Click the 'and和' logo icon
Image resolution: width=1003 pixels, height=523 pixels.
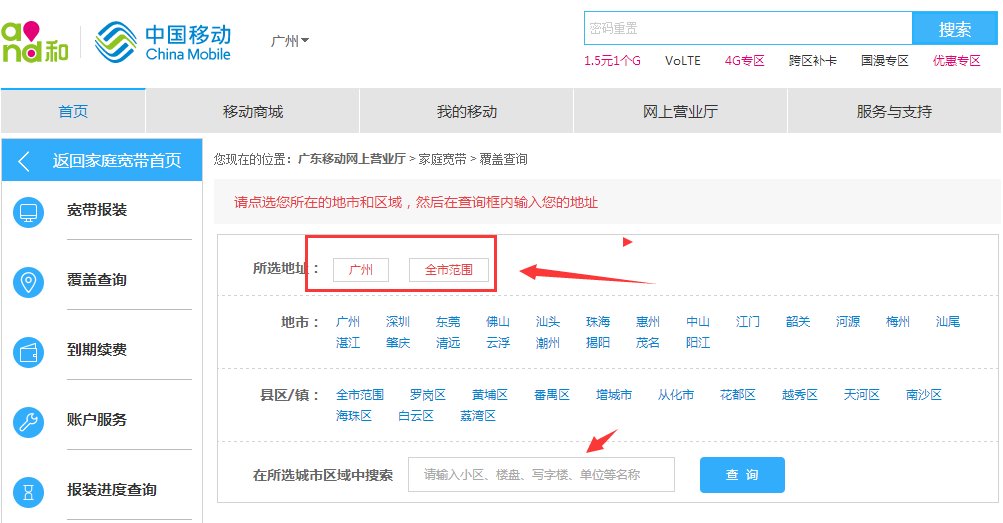35,42
